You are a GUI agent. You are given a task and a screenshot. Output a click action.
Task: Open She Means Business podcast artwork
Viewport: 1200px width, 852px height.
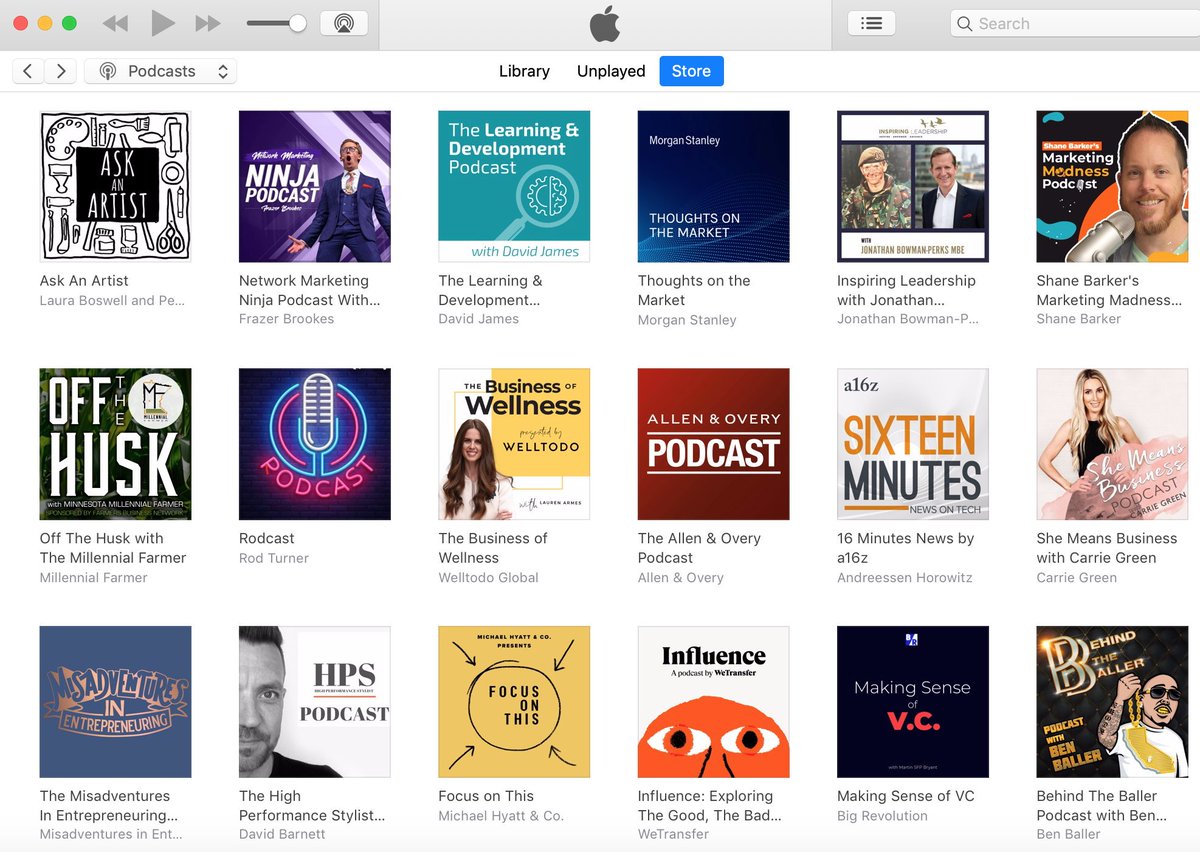click(1112, 444)
